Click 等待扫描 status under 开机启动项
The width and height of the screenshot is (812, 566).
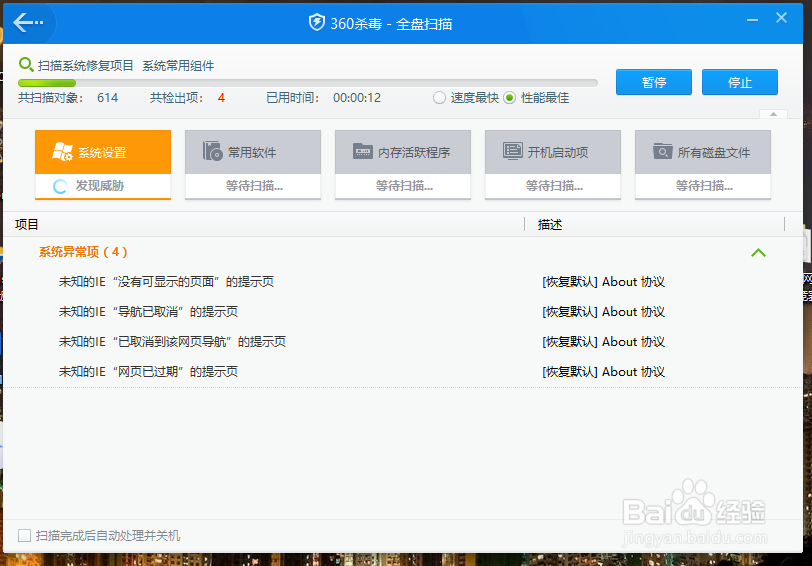click(x=554, y=185)
